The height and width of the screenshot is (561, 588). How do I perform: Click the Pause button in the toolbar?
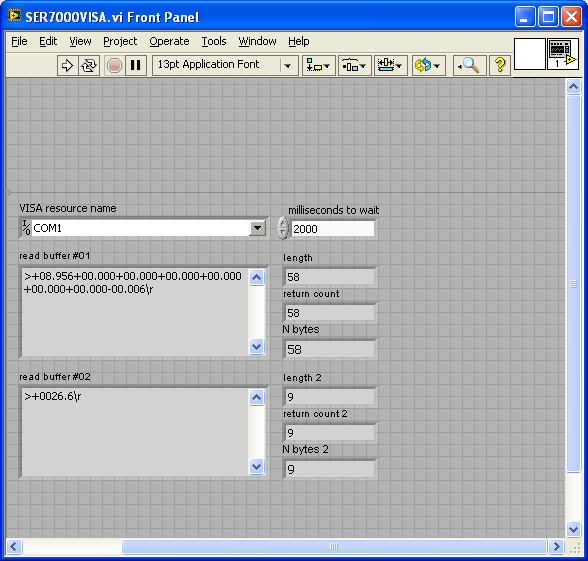(135, 66)
